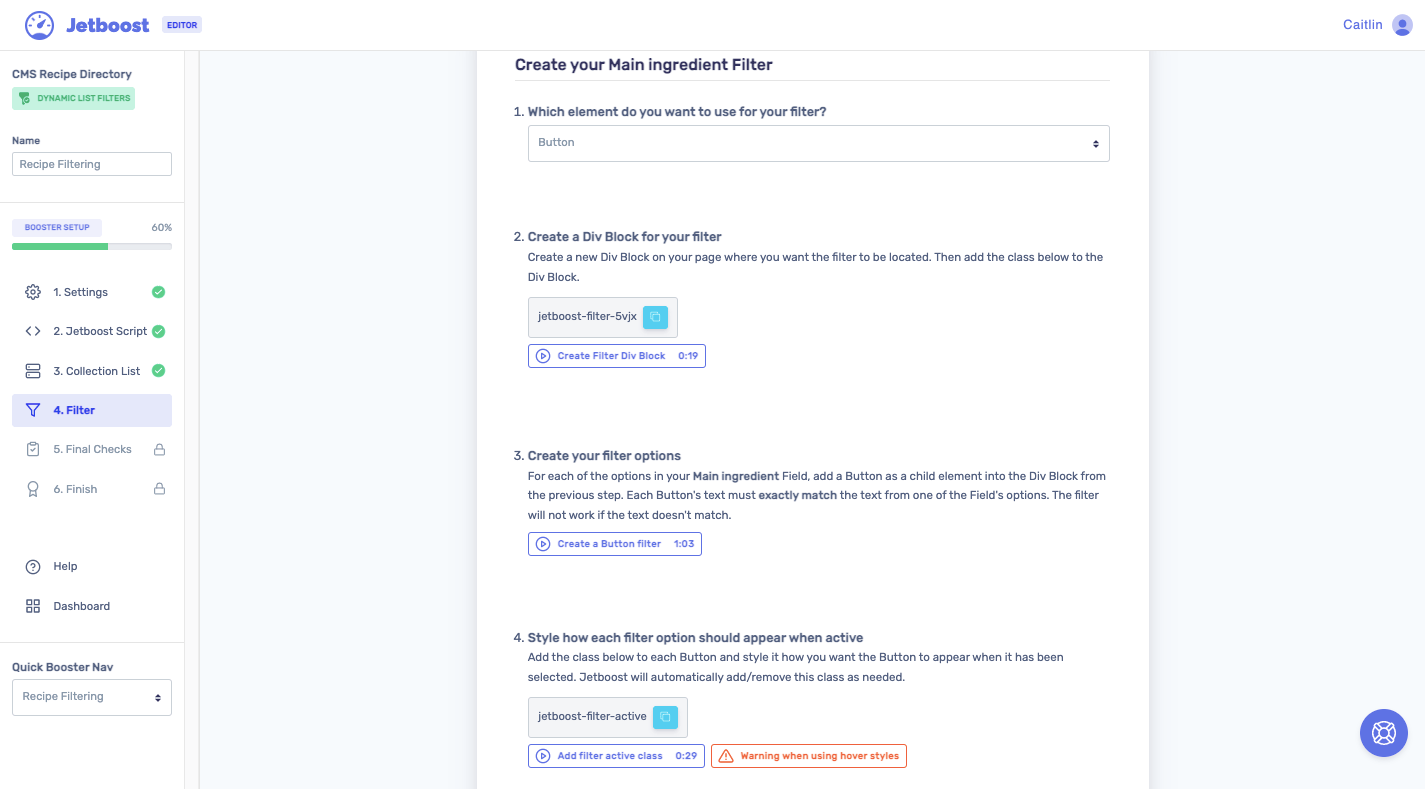Copy the jetboost-filter-active class name
The height and width of the screenshot is (789, 1425).
click(664, 717)
